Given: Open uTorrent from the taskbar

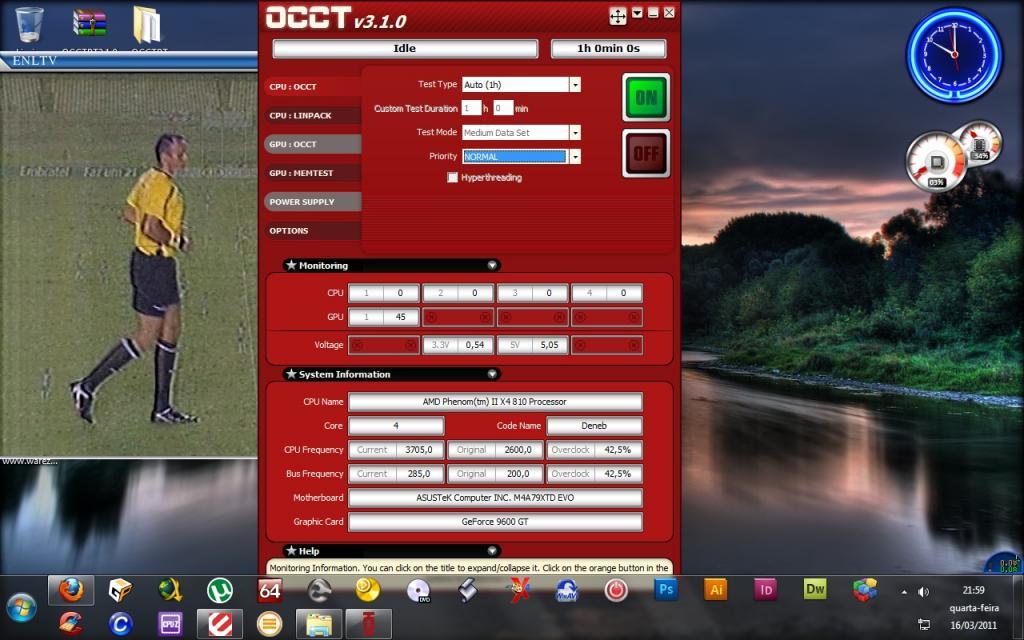Looking at the screenshot, I should coord(220,590).
